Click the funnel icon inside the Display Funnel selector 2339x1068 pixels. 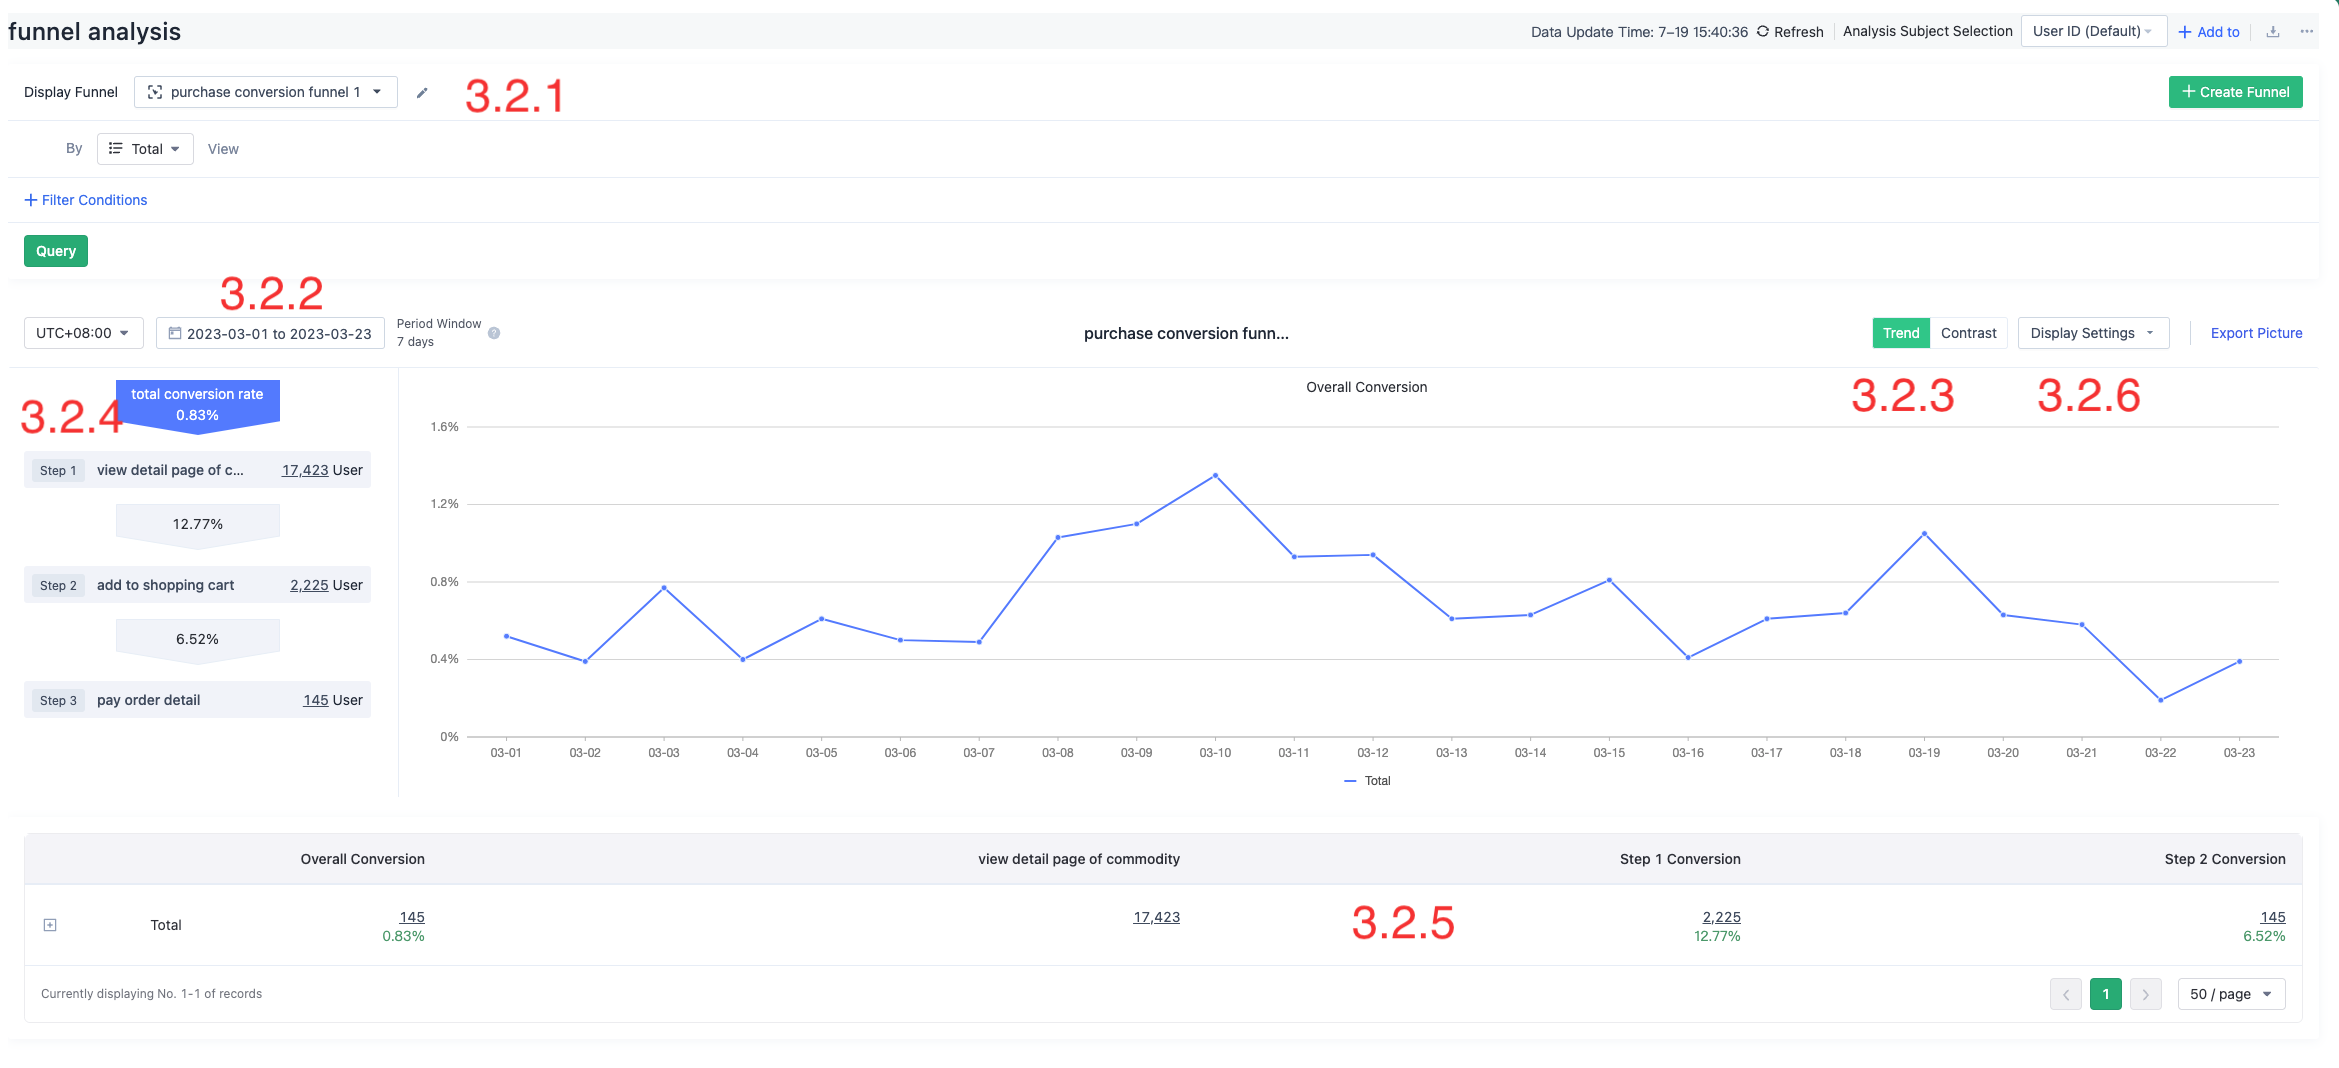[x=155, y=92]
